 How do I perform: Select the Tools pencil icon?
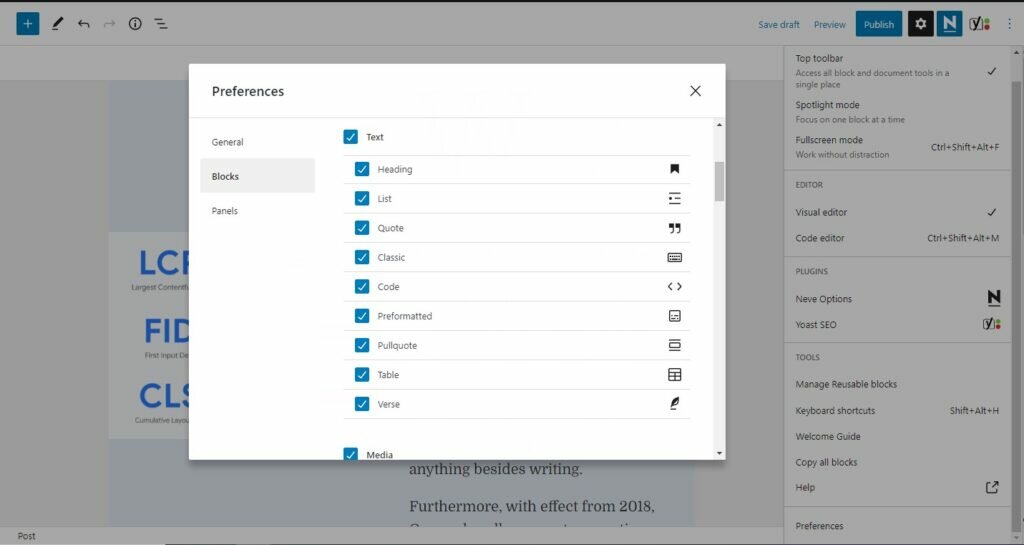tap(57, 24)
